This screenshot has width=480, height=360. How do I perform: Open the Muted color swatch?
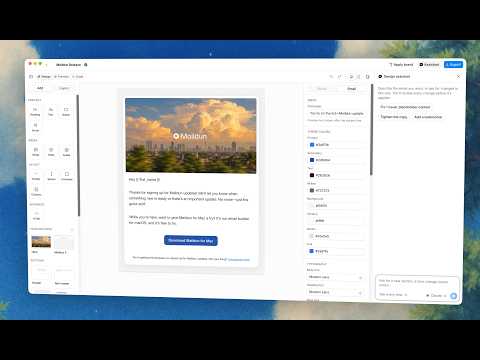312,190
